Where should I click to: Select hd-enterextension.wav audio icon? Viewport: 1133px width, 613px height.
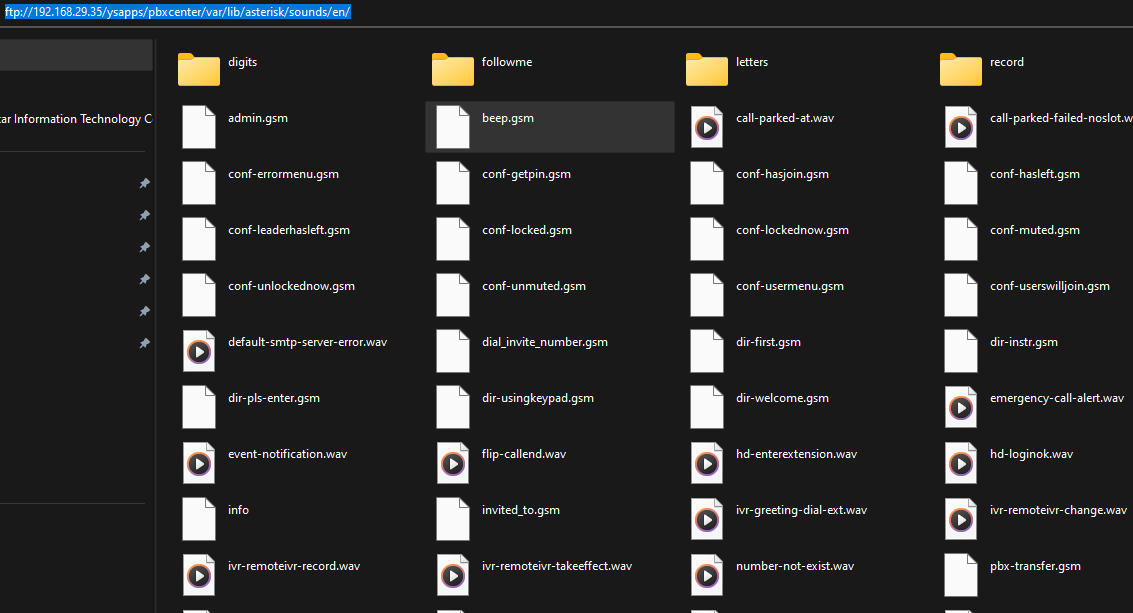pyautogui.click(x=707, y=463)
